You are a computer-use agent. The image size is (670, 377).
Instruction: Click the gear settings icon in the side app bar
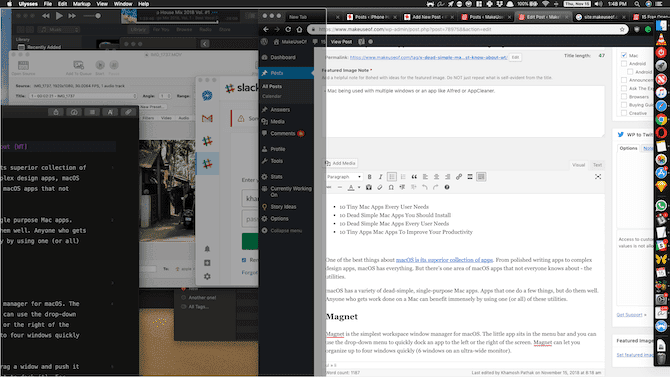point(207,277)
